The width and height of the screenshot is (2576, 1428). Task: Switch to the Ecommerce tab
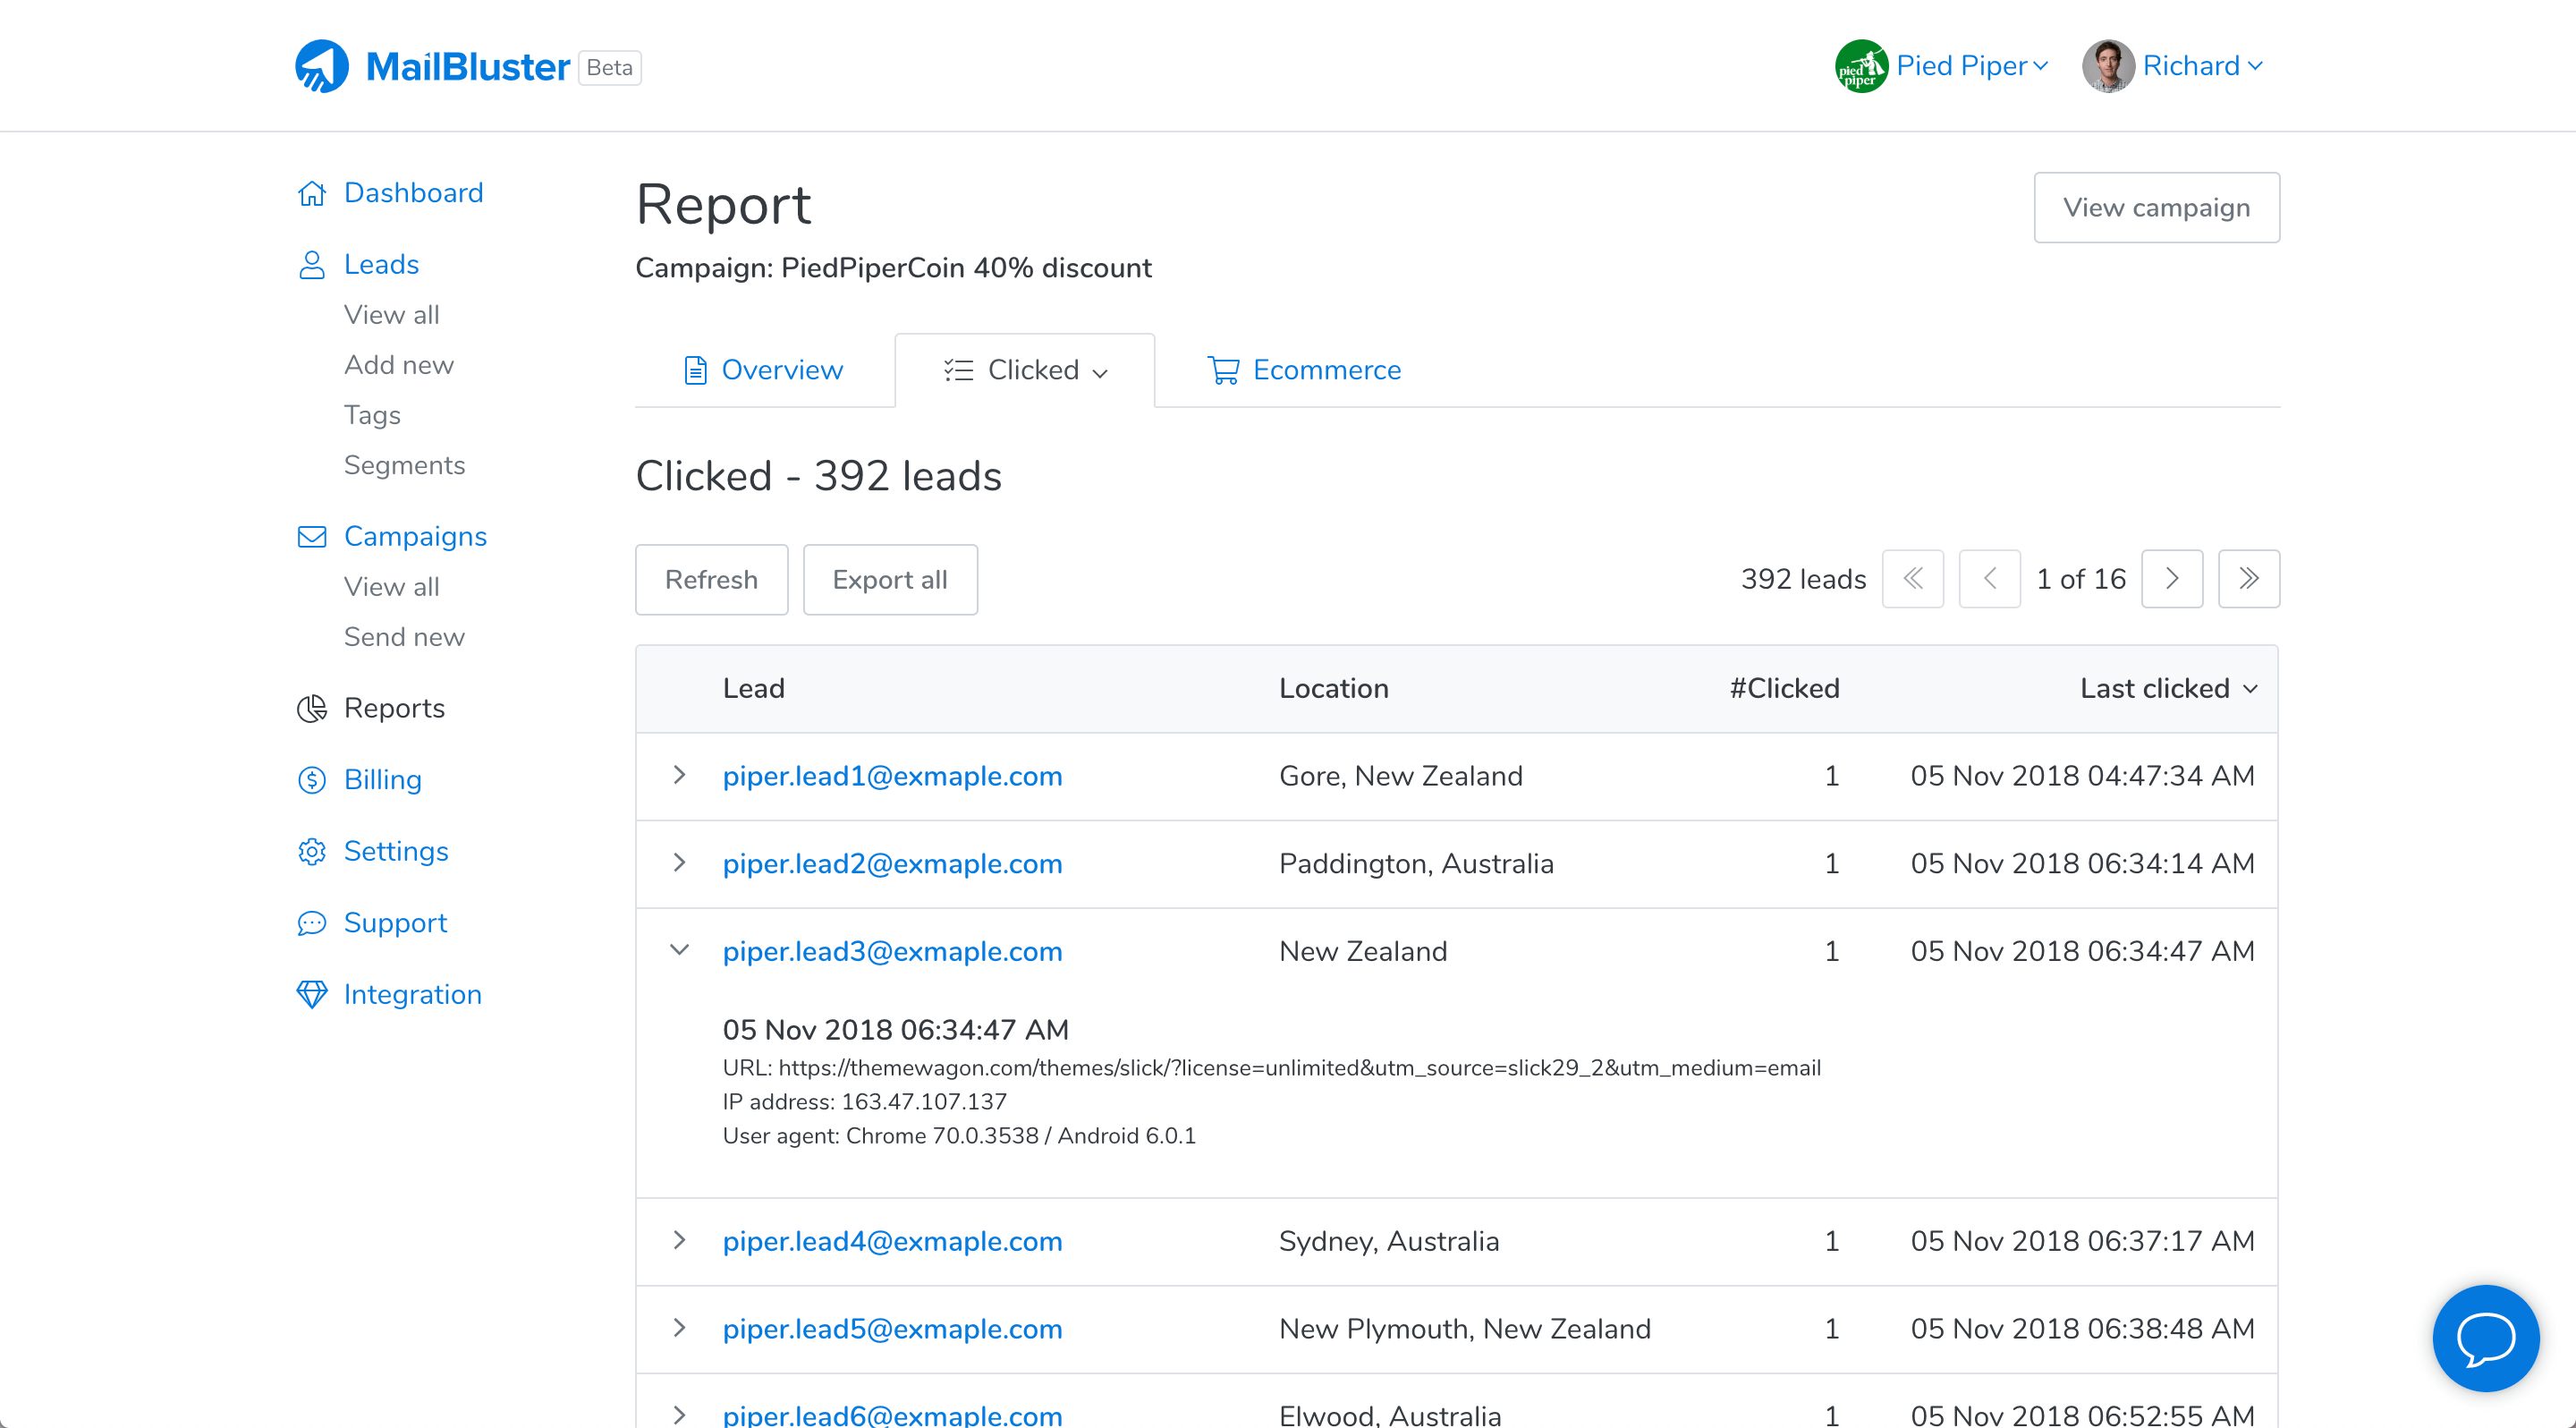tap(1304, 370)
